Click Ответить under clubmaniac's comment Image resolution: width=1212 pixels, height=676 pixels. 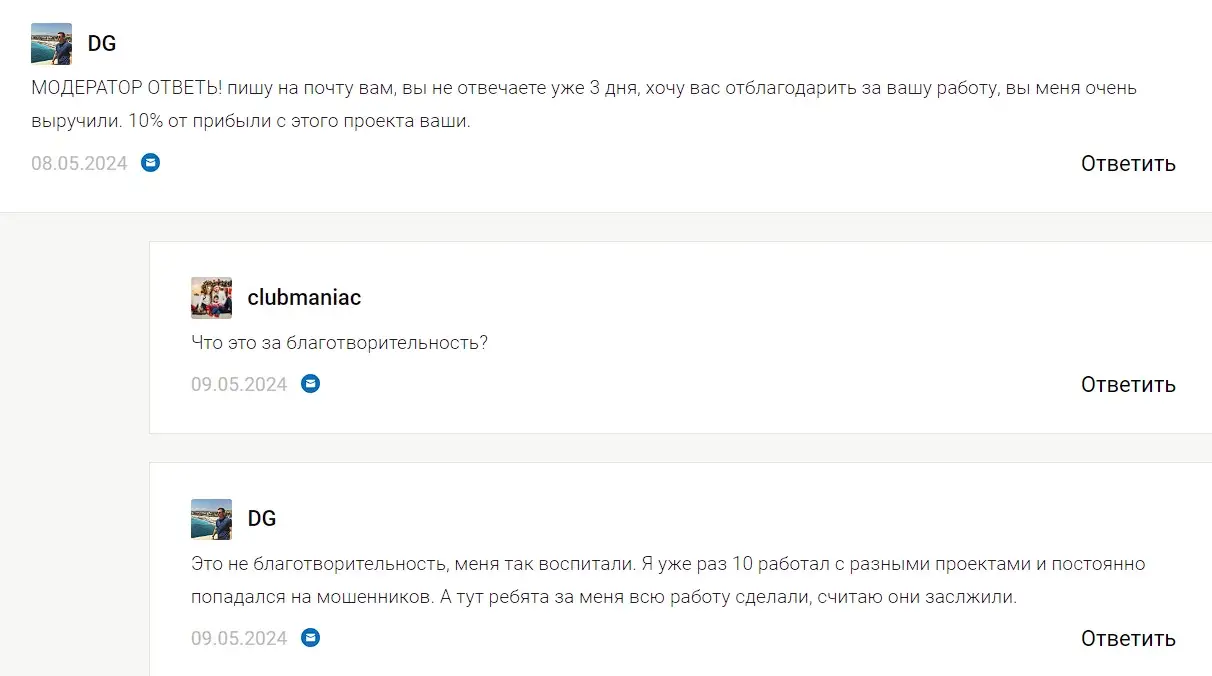[x=1128, y=384]
